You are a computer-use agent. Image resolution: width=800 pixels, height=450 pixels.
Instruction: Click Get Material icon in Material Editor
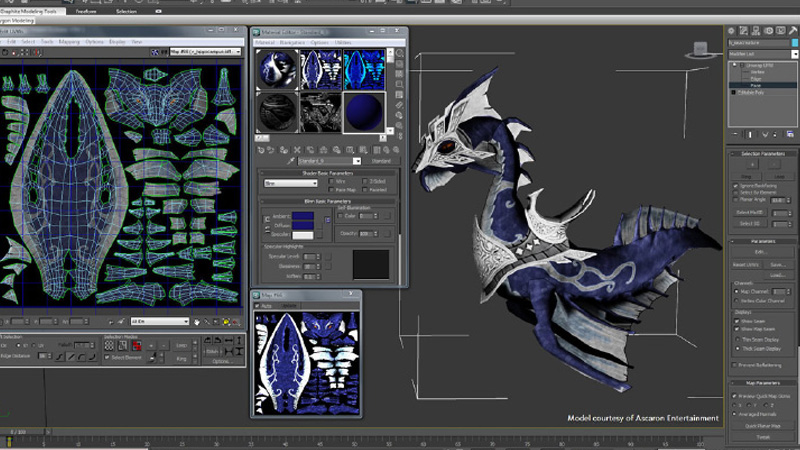click(259, 149)
